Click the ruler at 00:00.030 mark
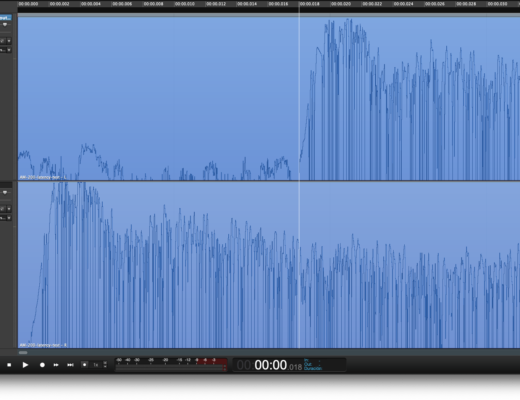The width and height of the screenshot is (520, 400). click(x=497, y=4)
